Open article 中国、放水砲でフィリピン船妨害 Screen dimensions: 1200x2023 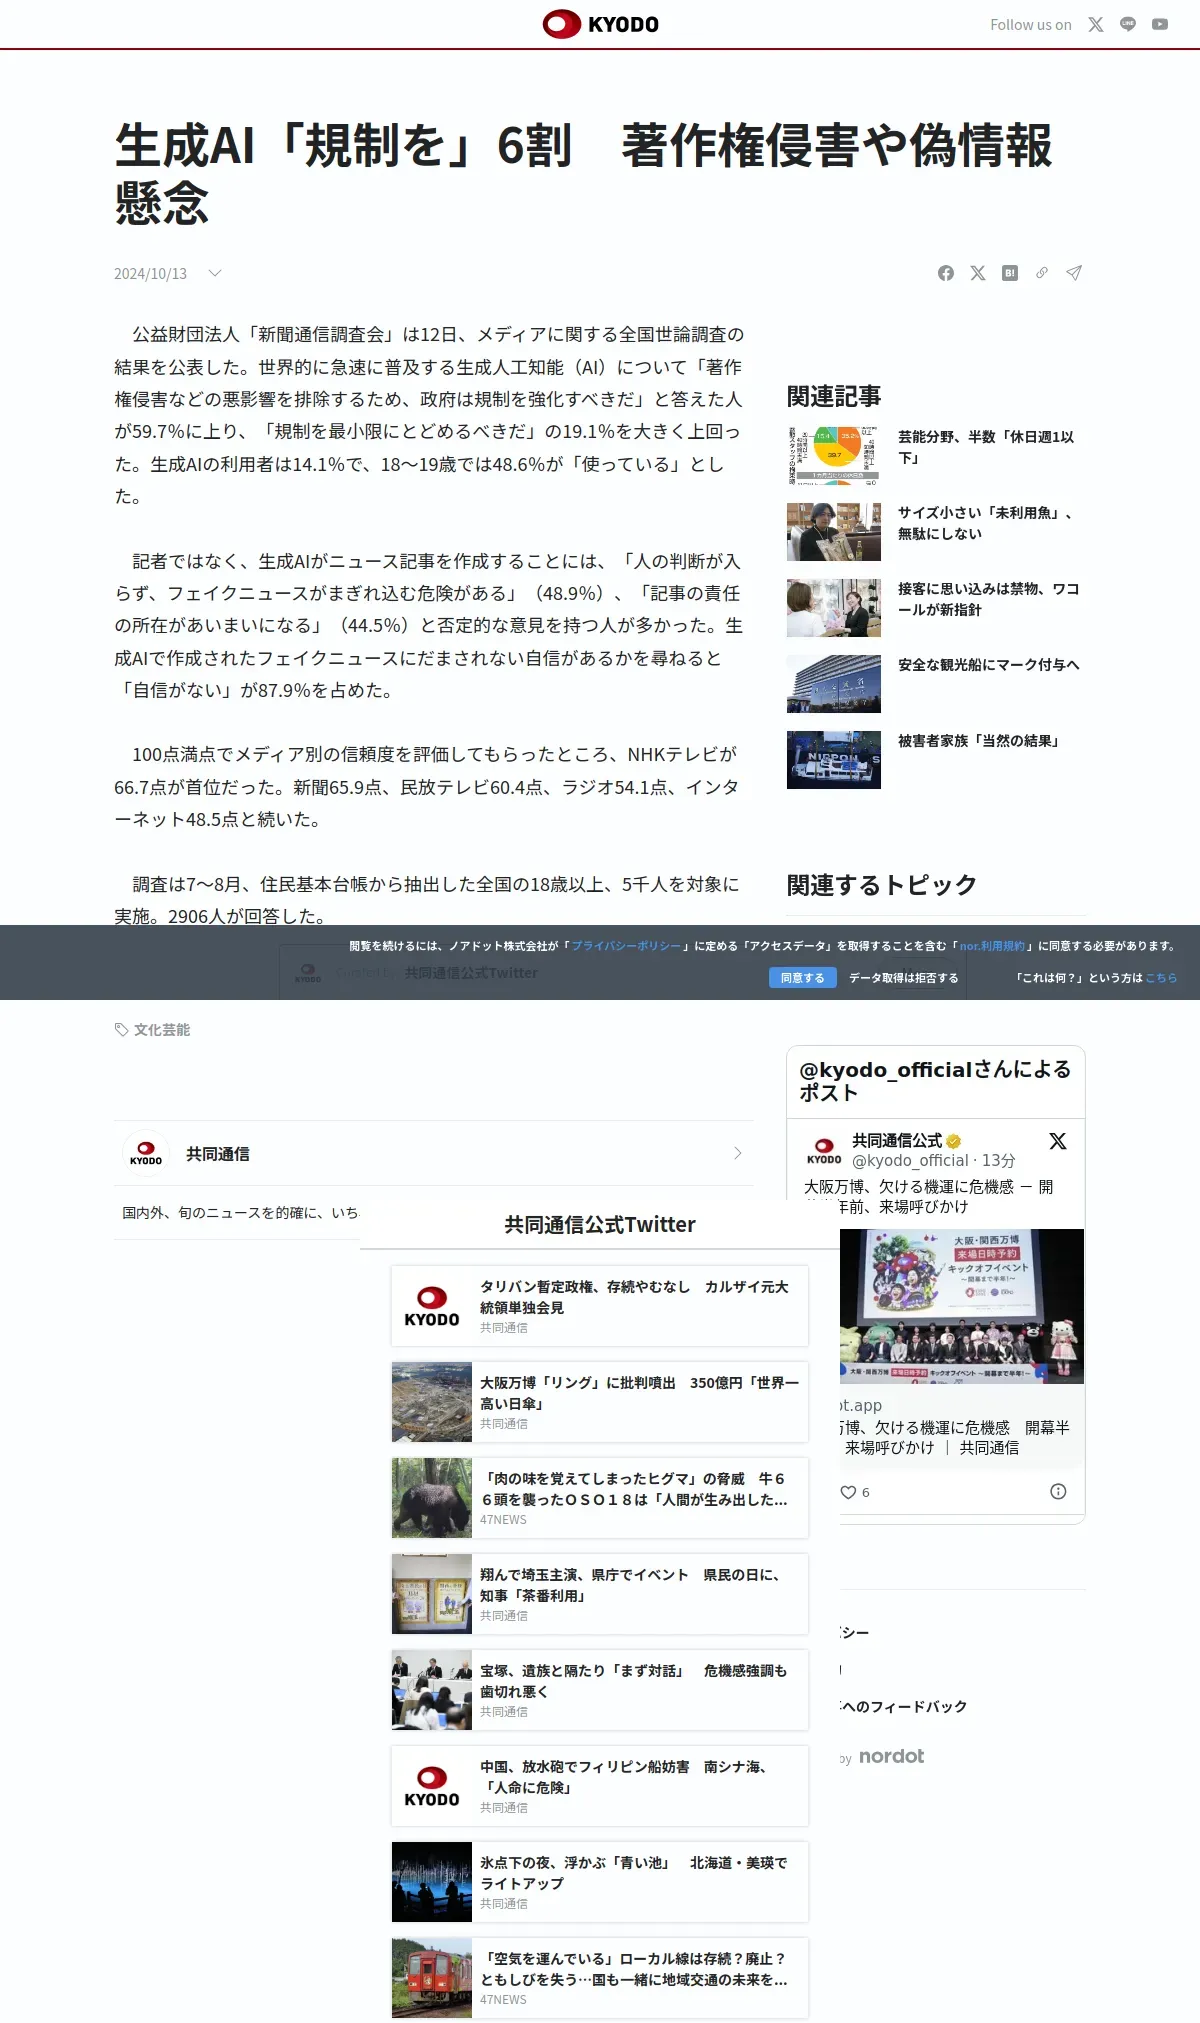click(x=600, y=1786)
